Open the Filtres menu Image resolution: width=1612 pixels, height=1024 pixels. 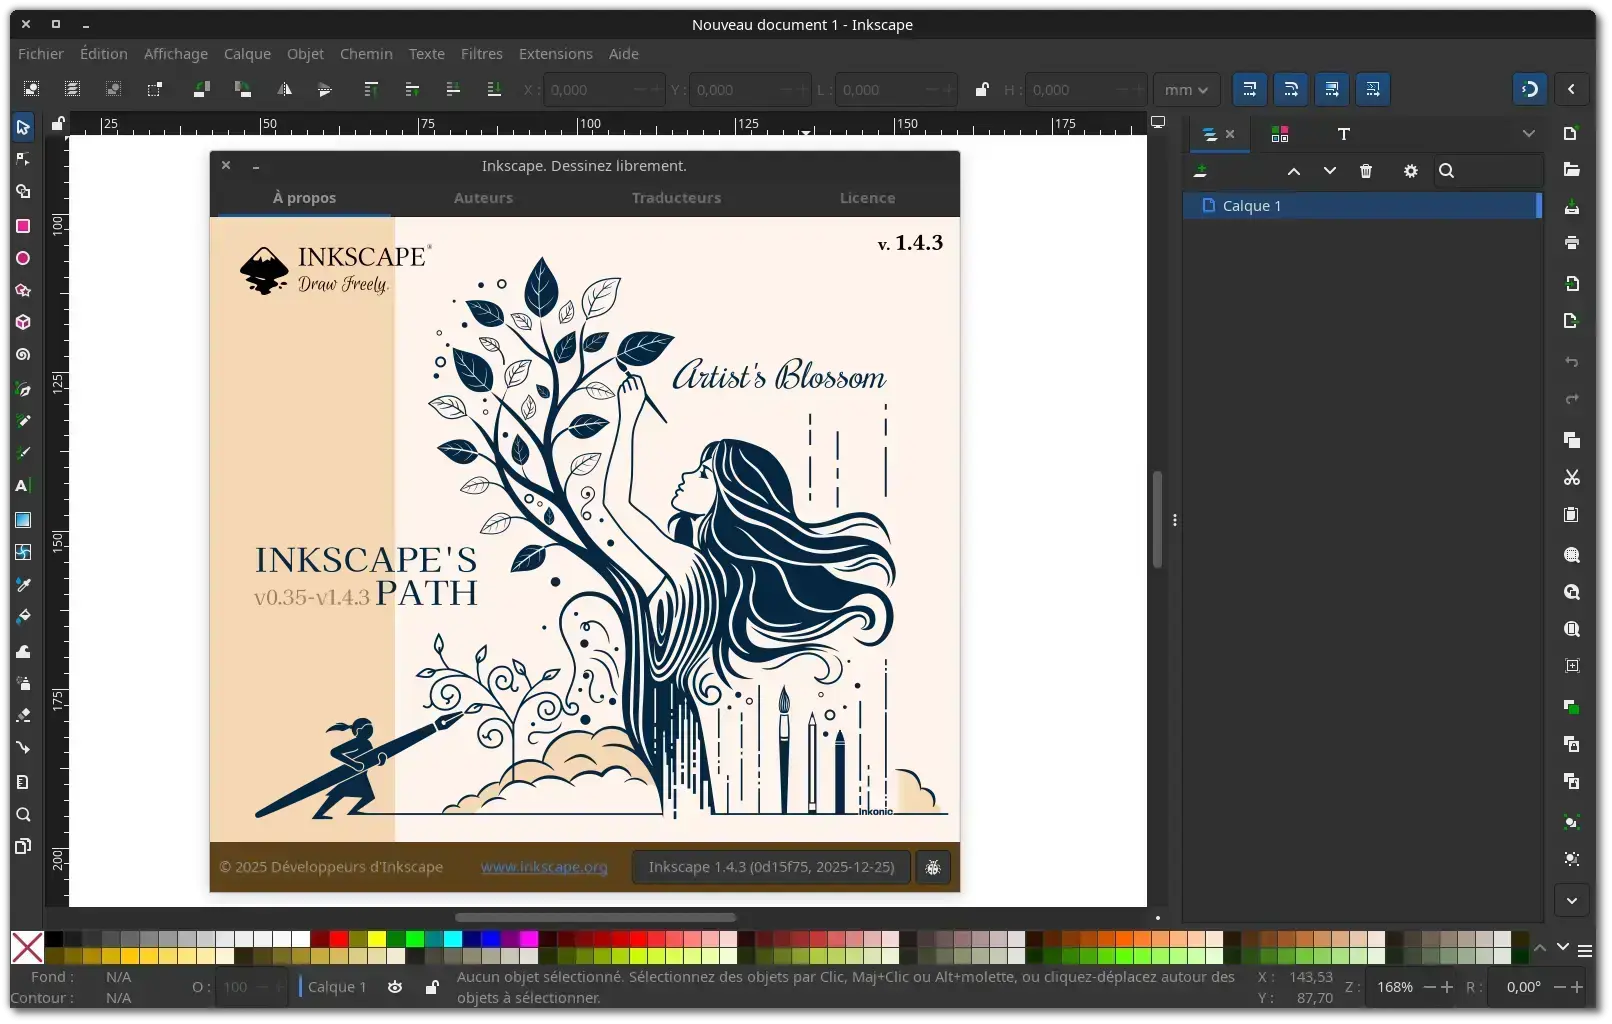point(482,54)
